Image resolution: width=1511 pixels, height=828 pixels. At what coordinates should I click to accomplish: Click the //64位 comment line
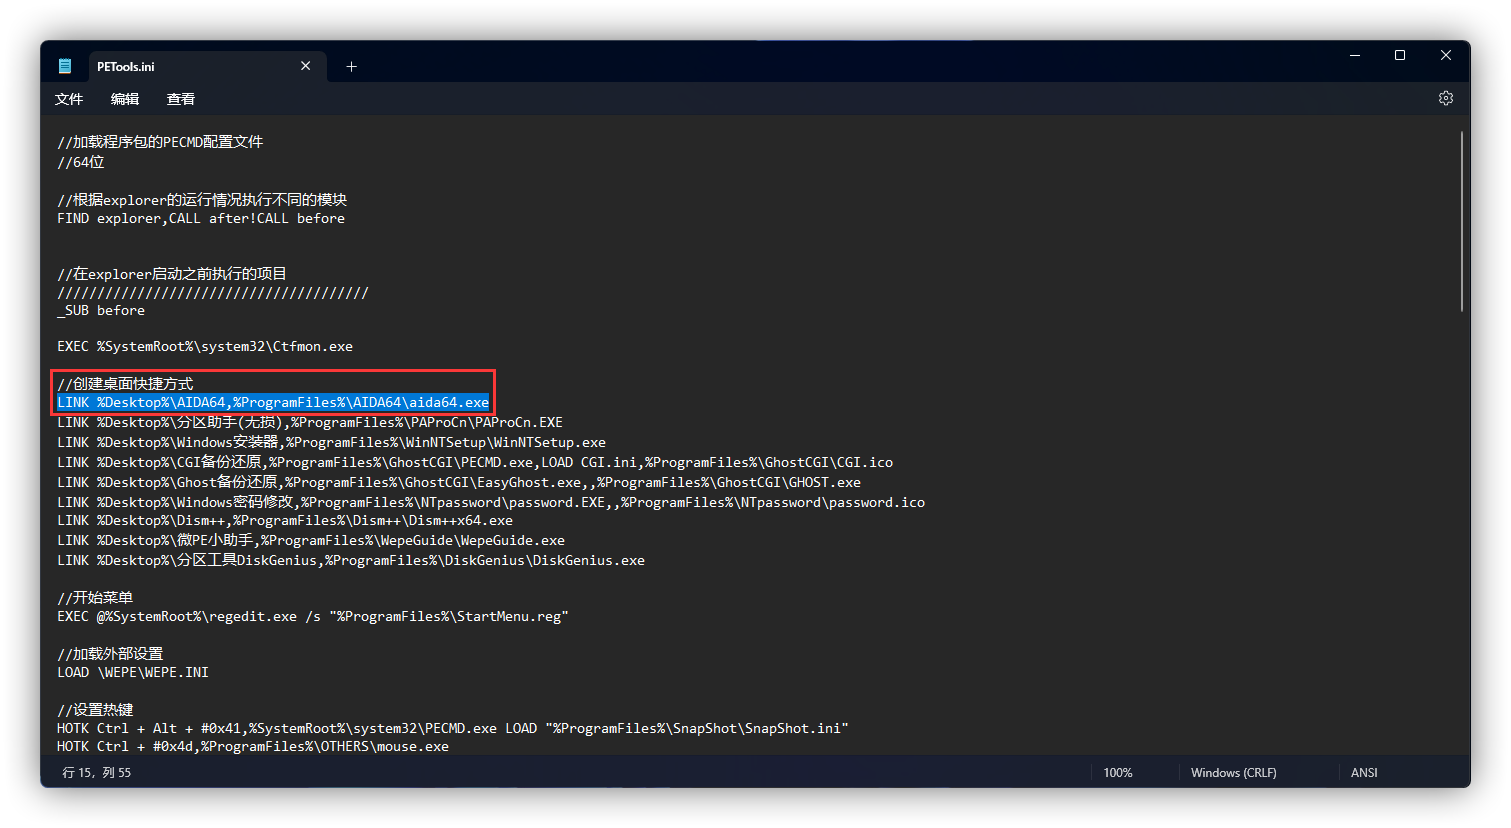[x=81, y=162]
